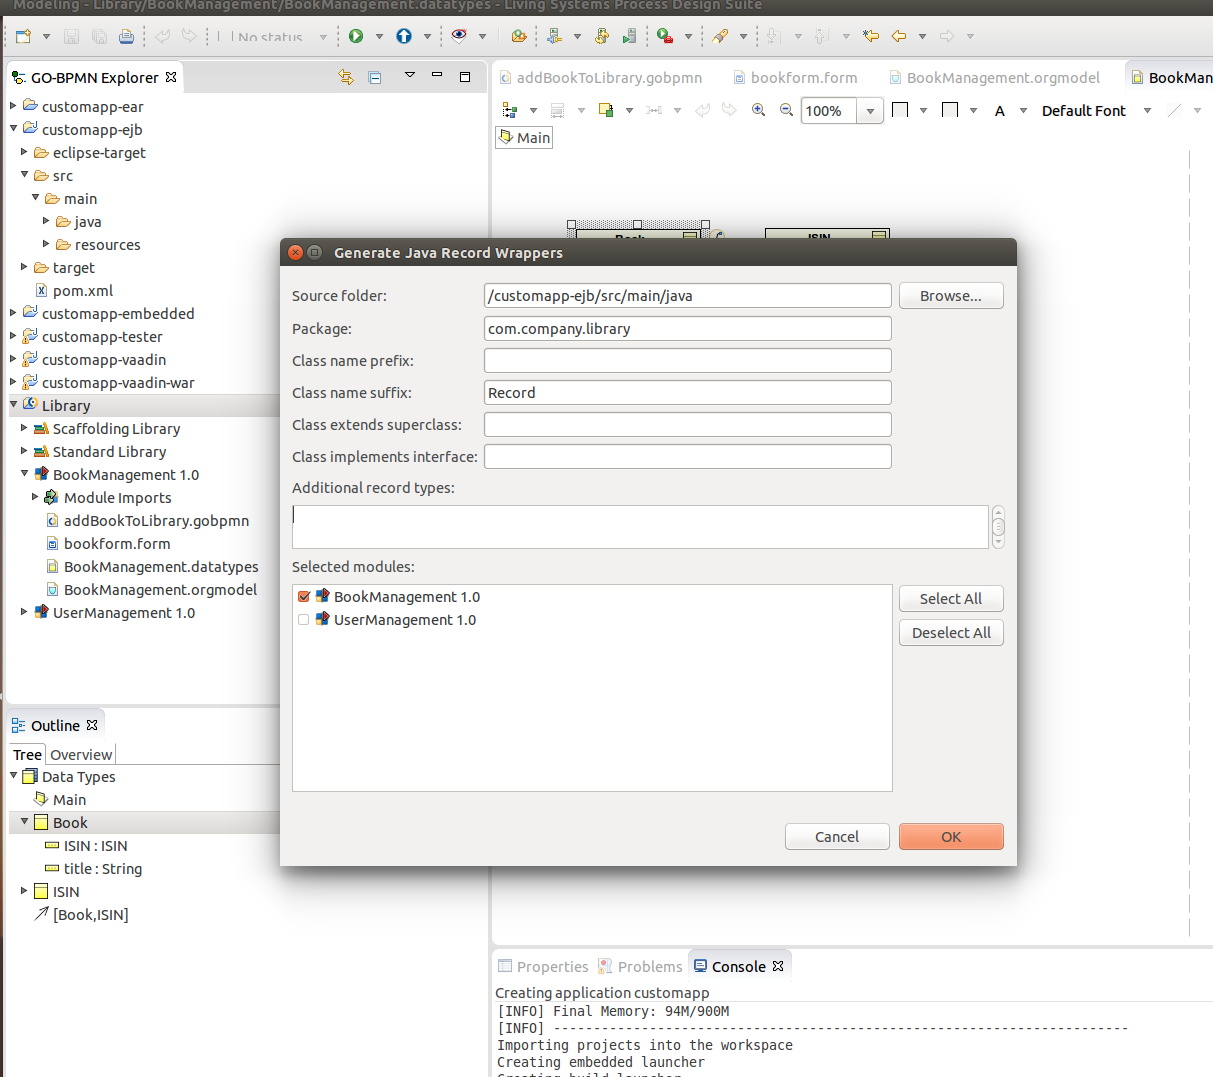Click the Select All button
Screen dimensions: 1213x1077
pos(951,599)
